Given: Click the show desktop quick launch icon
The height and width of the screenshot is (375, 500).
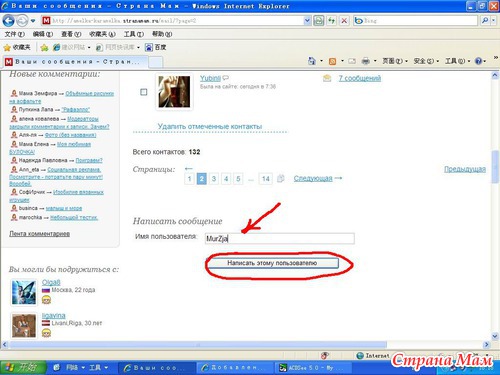Looking at the screenshot, I should (57, 367).
